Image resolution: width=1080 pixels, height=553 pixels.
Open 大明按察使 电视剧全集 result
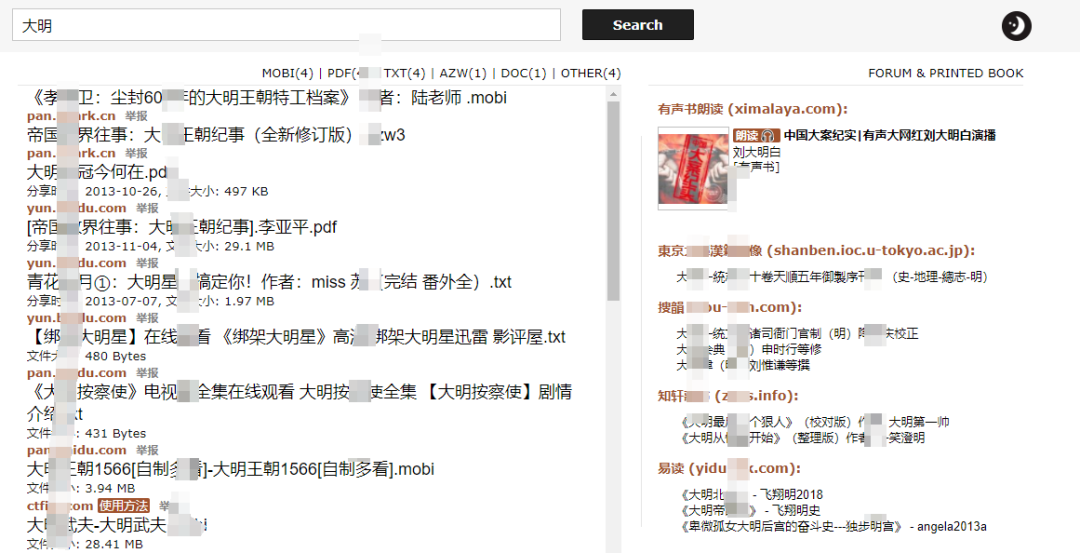[x=300, y=402]
